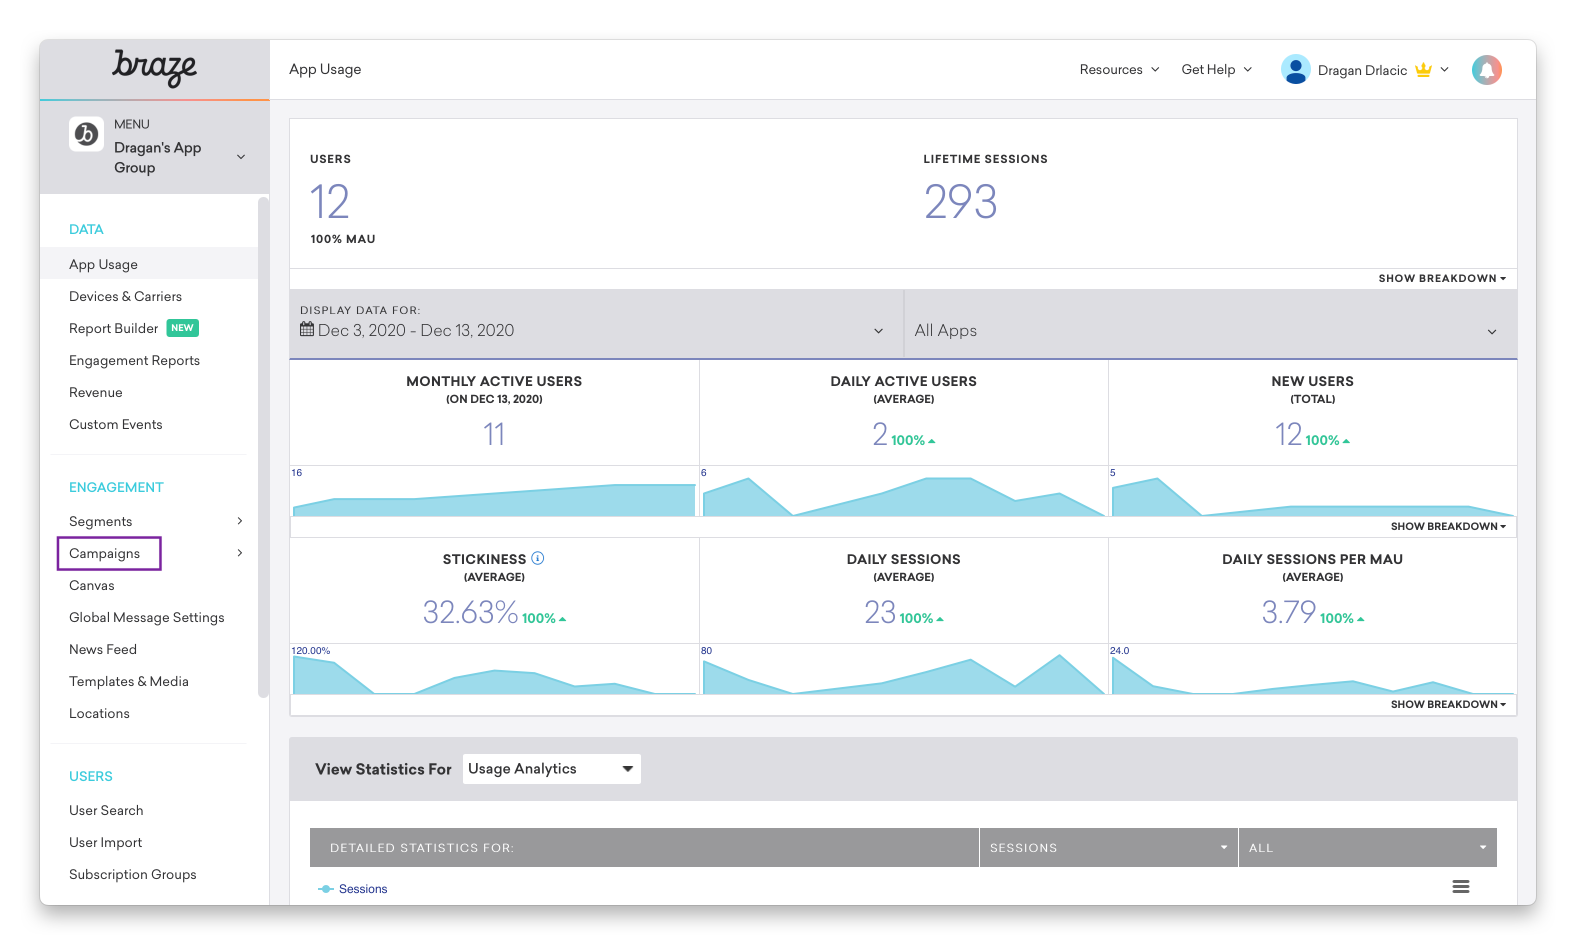Open Devices & Carriers
The width and height of the screenshot is (1577, 945).
click(x=125, y=296)
